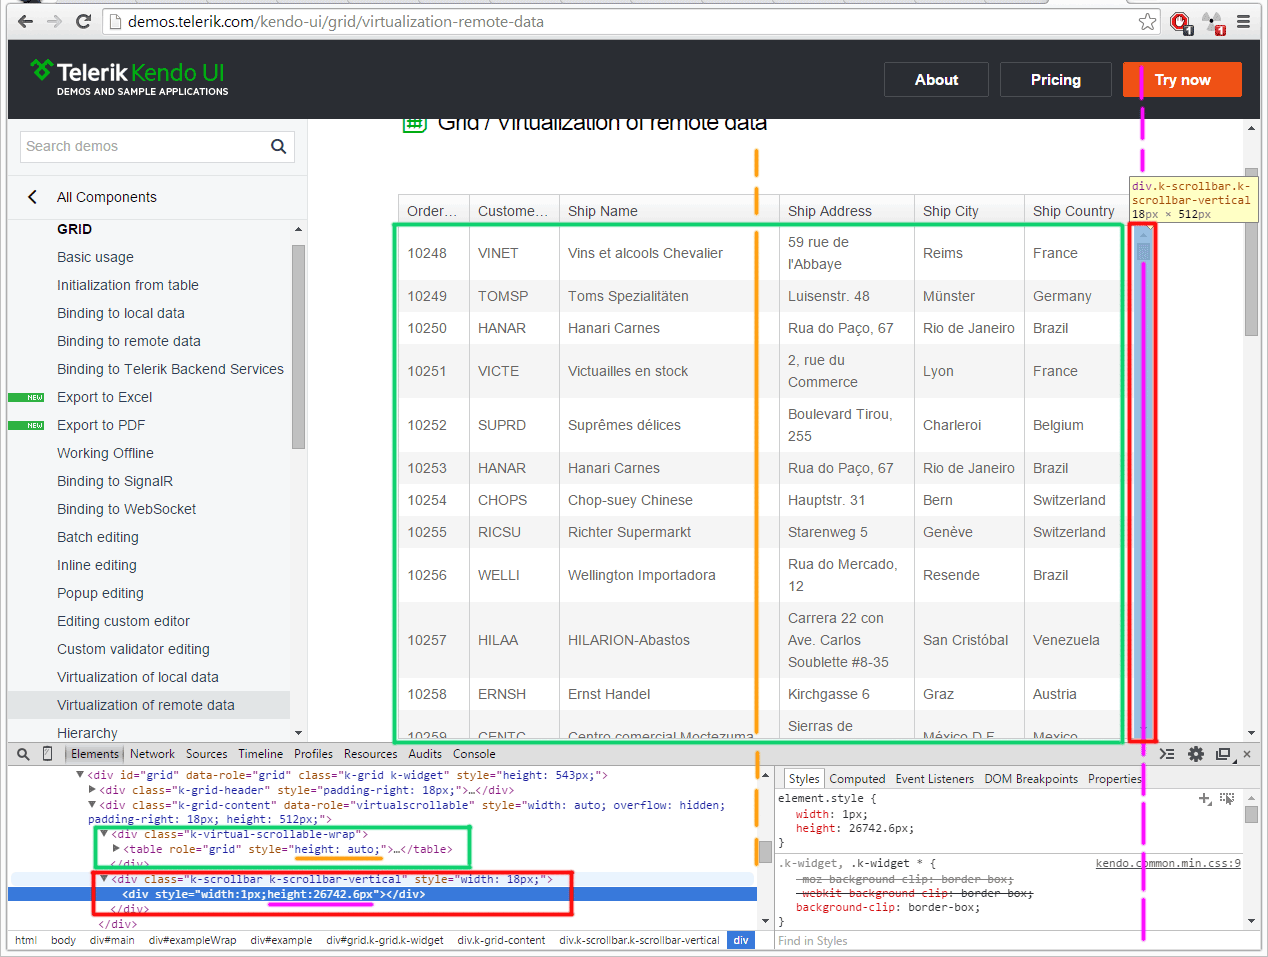Image resolution: width=1268 pixels, height=957 pixels.
Task: Click the Try now button
Action: (x=1182, y=80)
